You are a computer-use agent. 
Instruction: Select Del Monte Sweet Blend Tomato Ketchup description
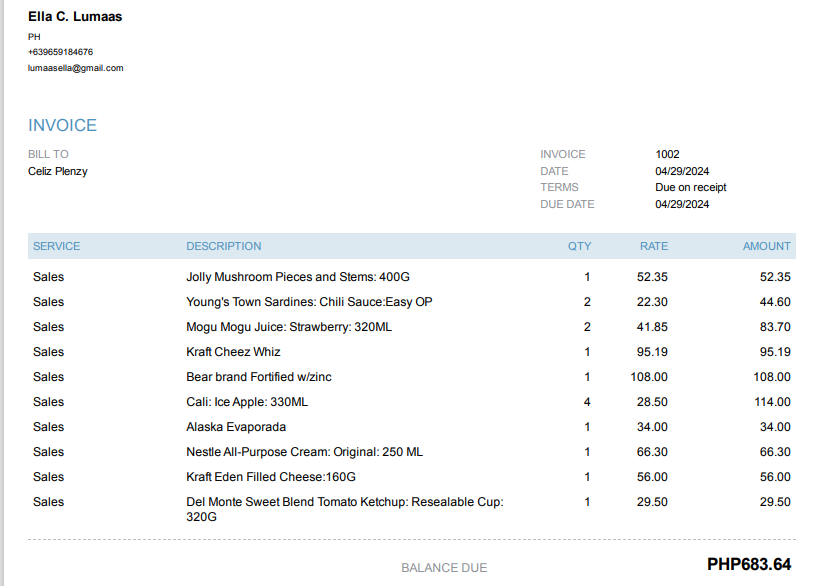click(345, 509)
